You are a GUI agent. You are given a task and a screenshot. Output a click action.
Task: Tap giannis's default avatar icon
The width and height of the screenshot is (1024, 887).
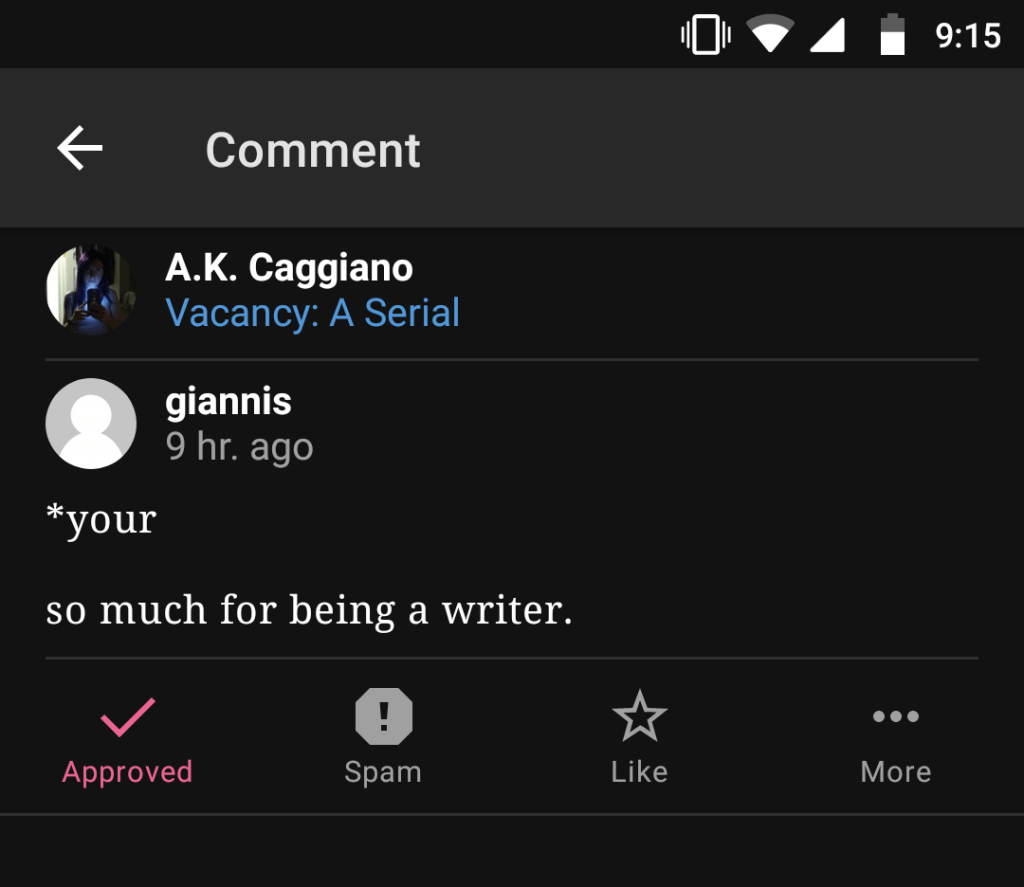click(x=91, y=423)
